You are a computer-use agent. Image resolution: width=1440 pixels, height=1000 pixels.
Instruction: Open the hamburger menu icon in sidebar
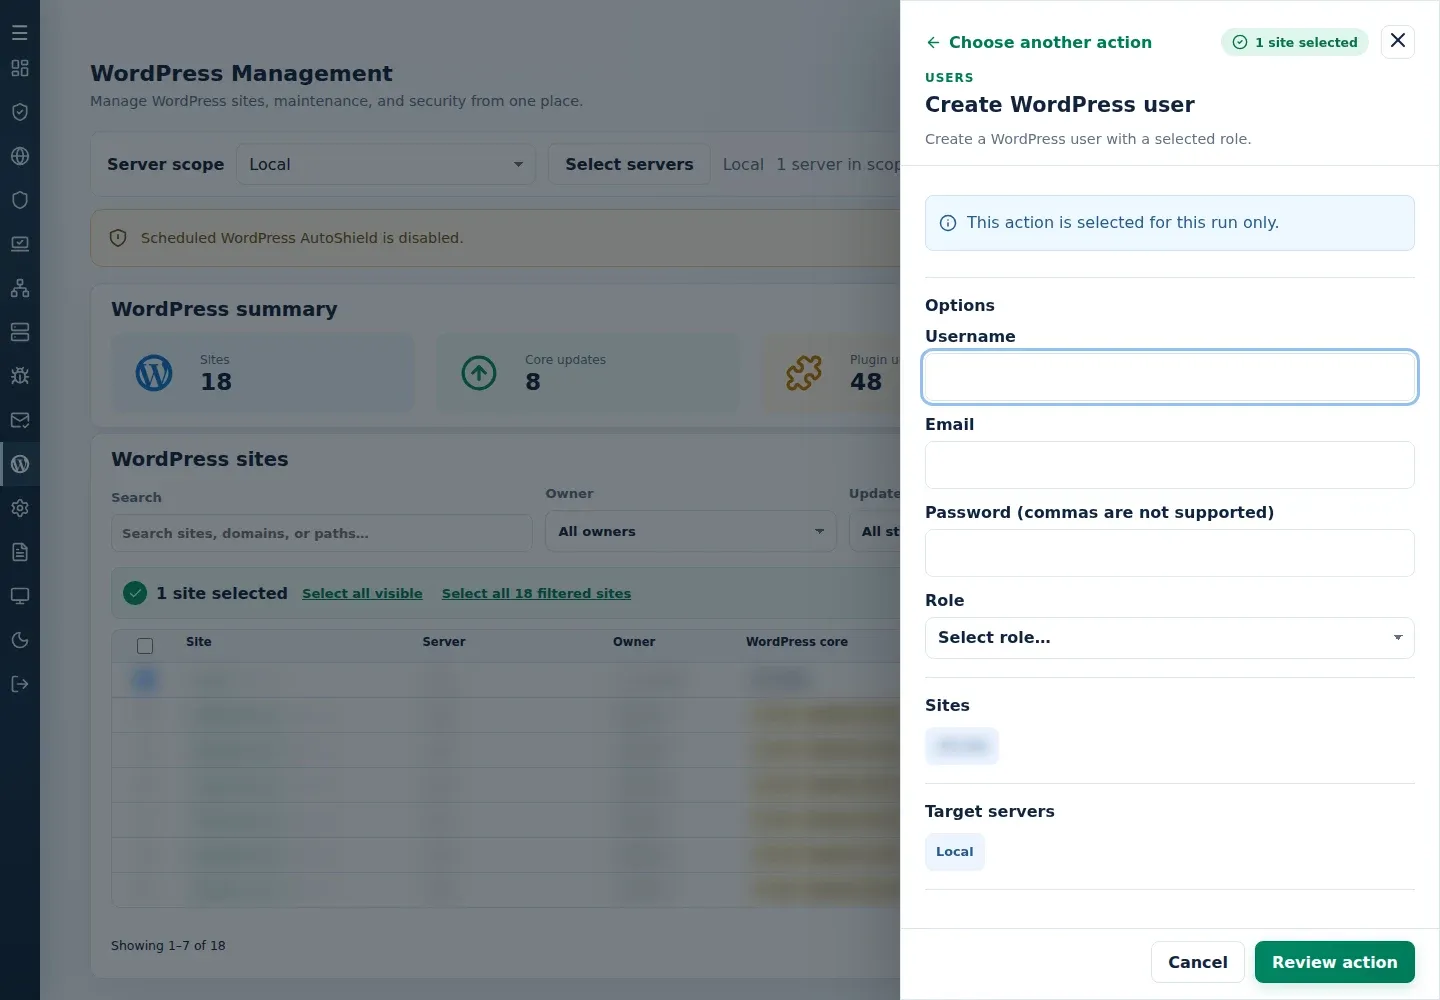[20, 33]
